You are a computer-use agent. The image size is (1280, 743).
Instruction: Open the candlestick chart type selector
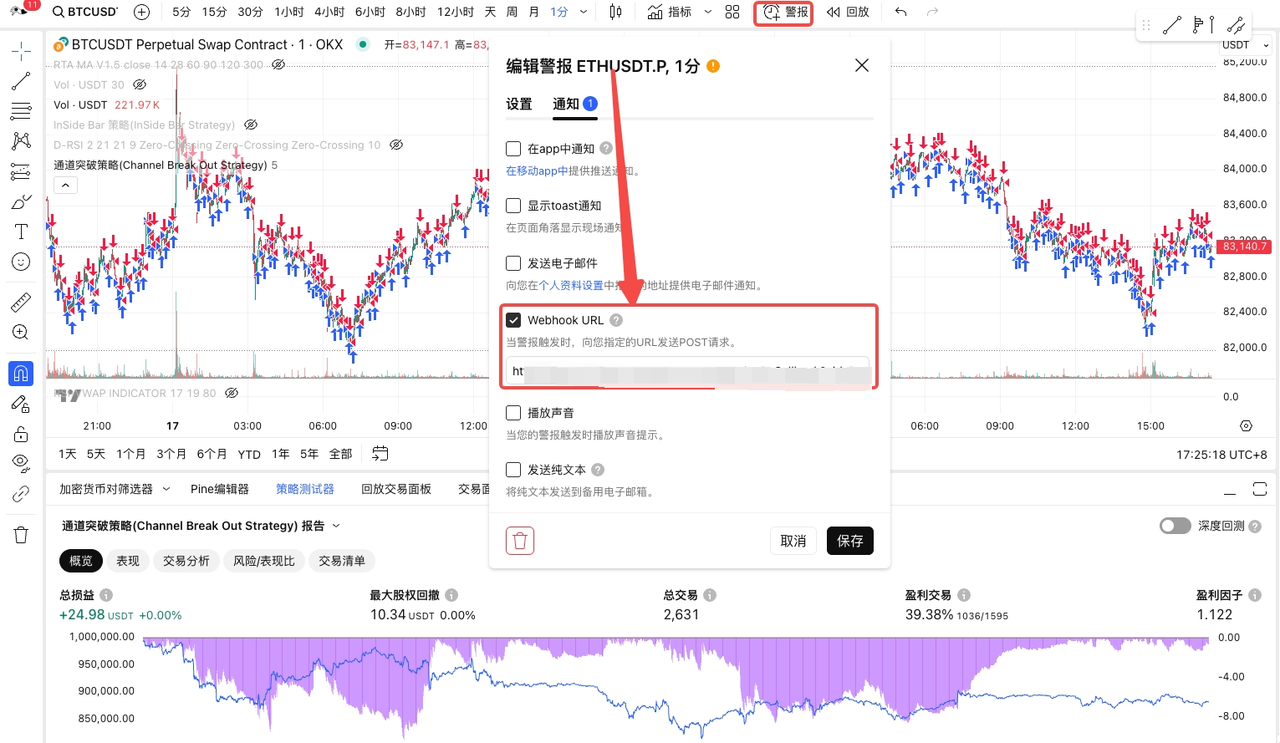pos(616,12)
